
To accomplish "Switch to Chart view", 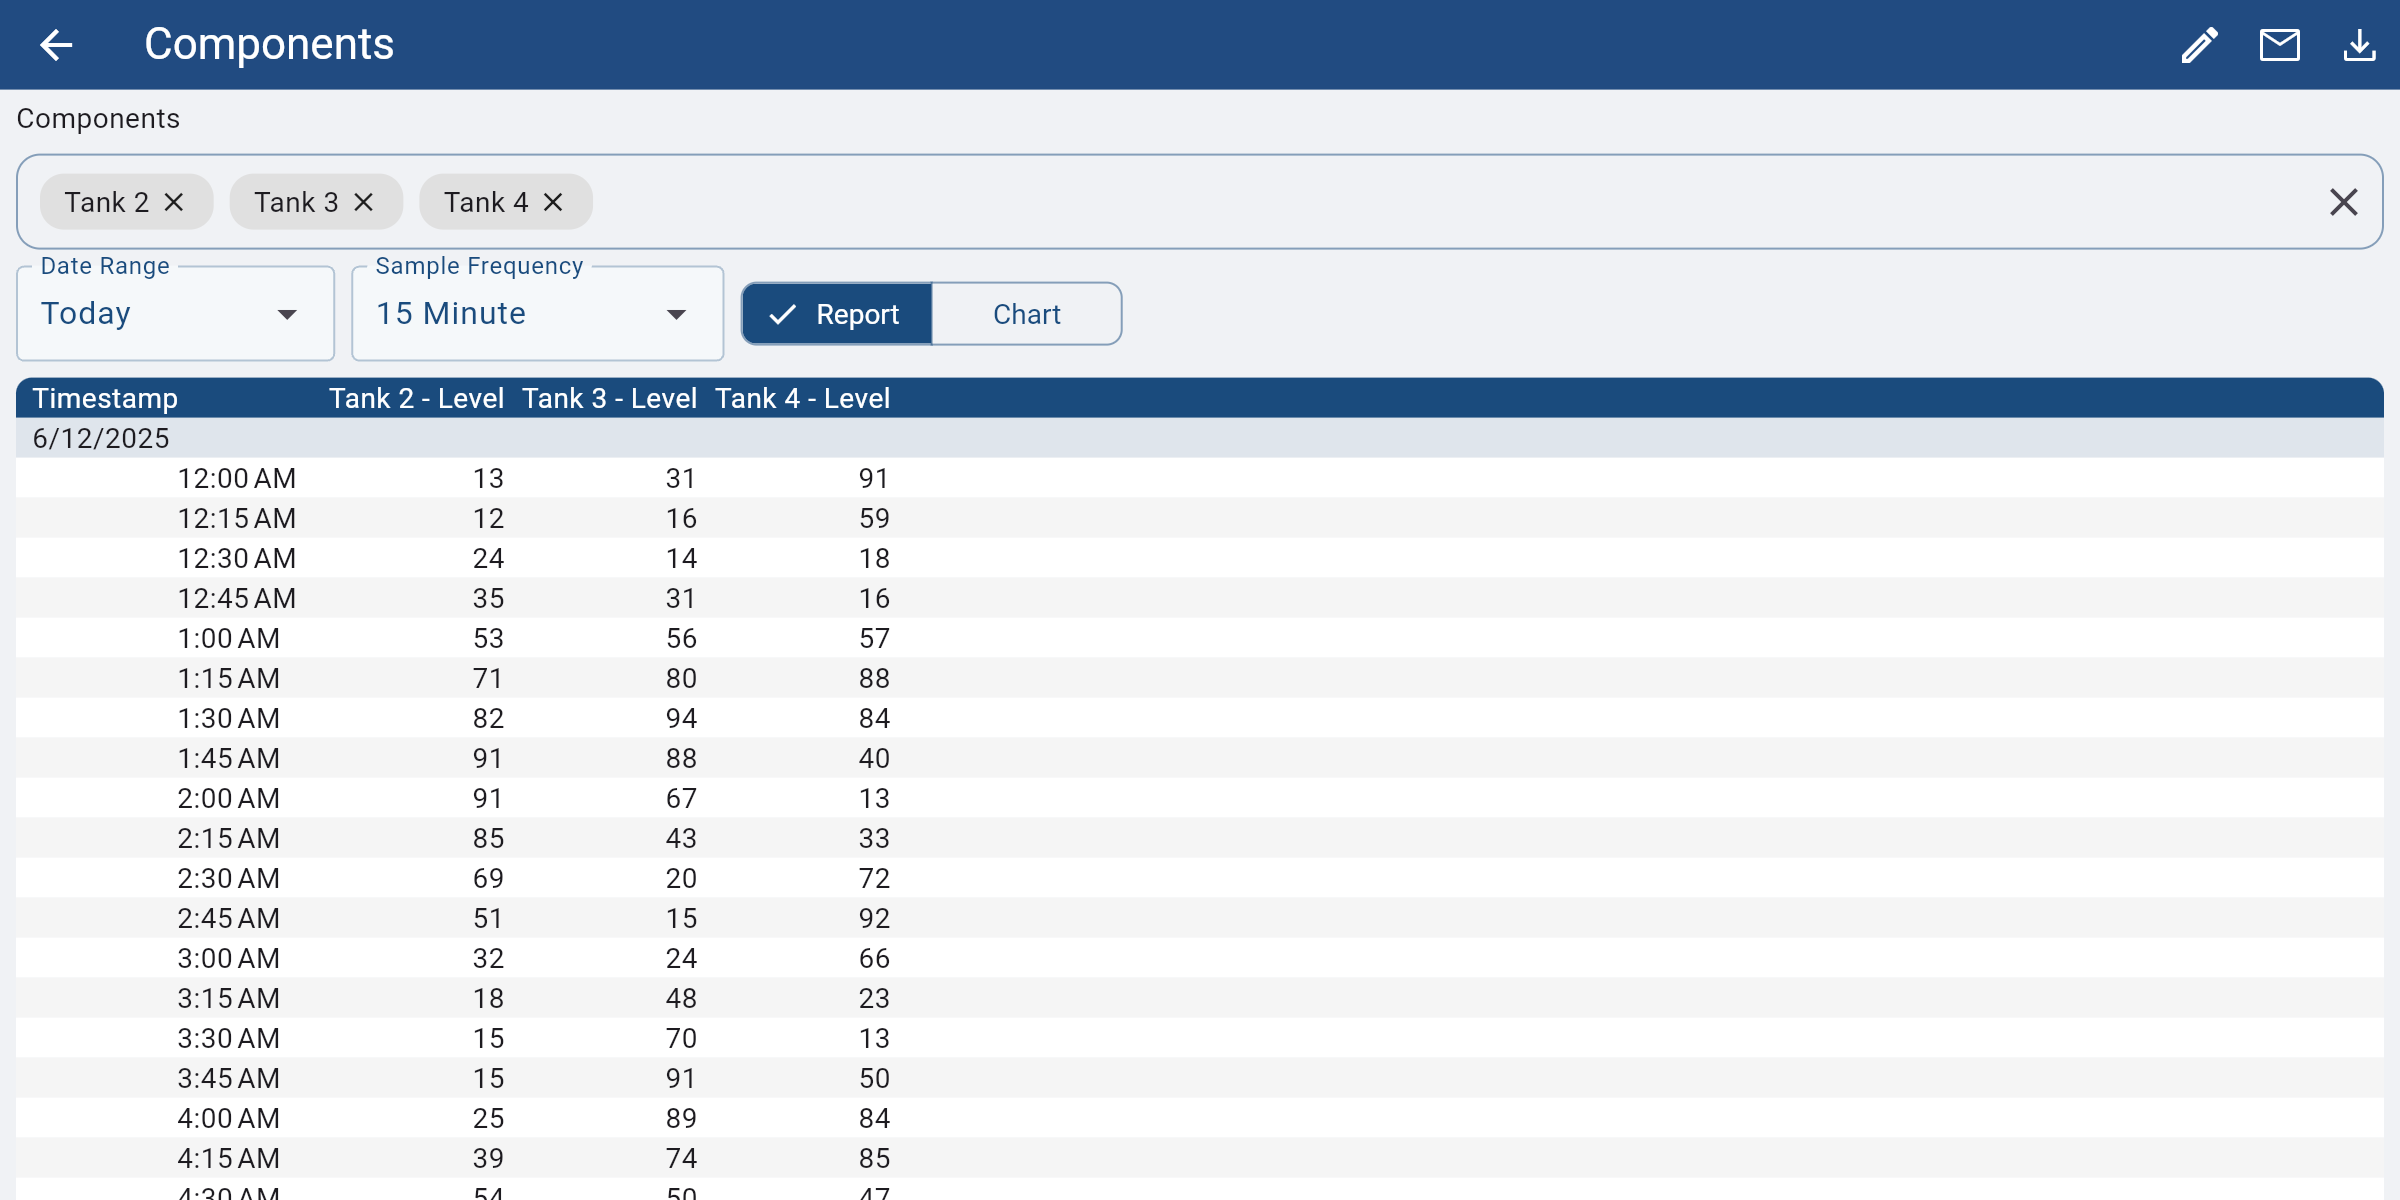I will tap(1026, 314).
